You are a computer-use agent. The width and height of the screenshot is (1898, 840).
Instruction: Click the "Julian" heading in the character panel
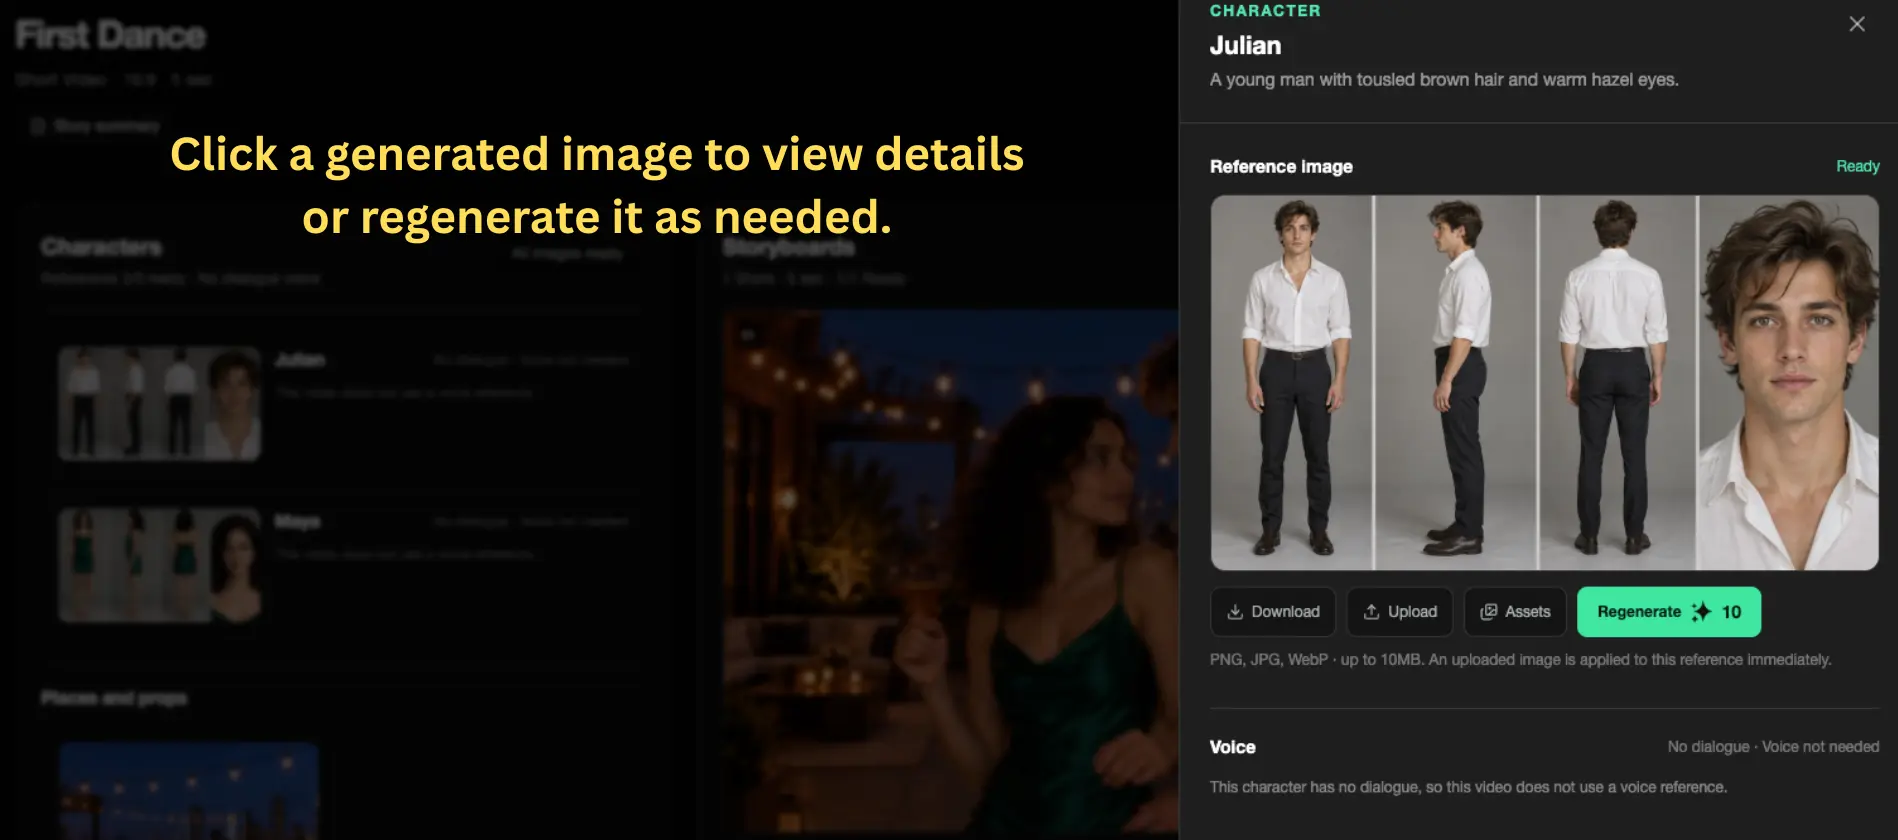pos(1245,46)
